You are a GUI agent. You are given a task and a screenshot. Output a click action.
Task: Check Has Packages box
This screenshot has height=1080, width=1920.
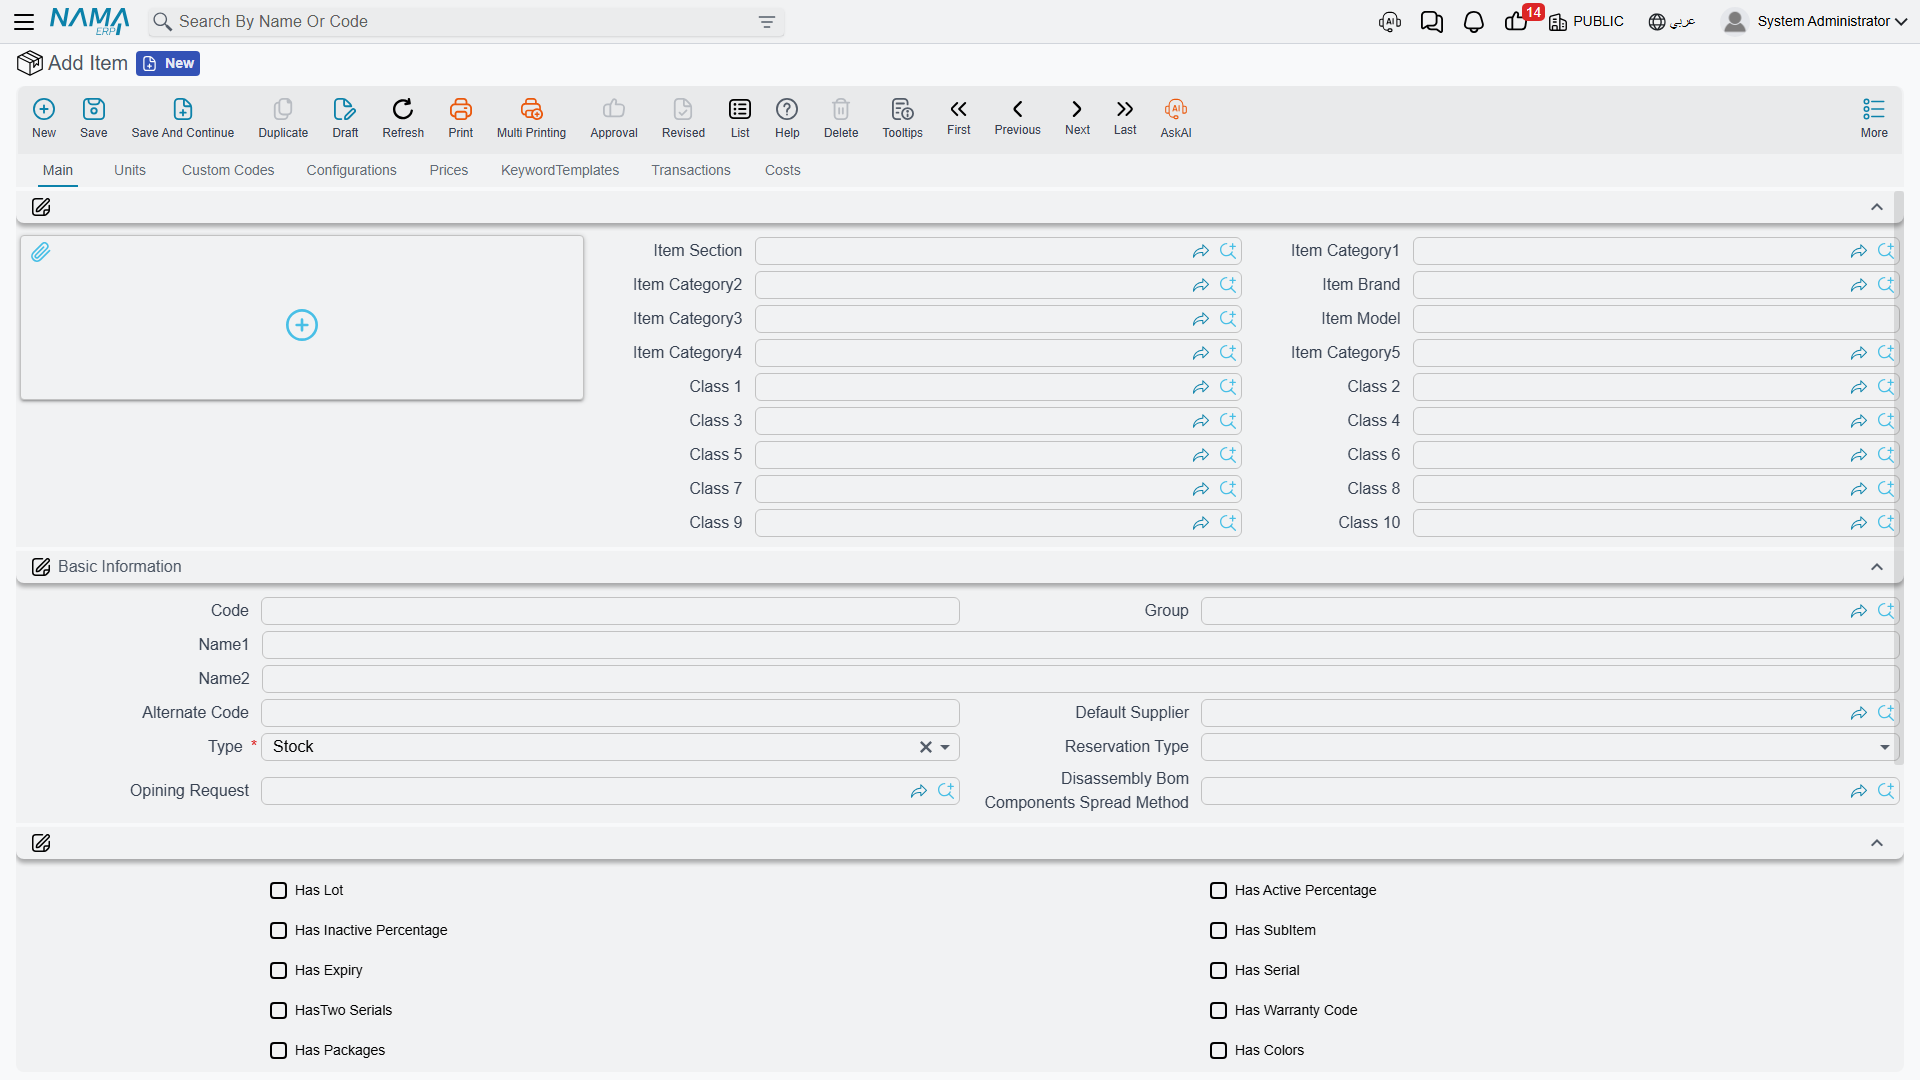tap(278, 1050)
